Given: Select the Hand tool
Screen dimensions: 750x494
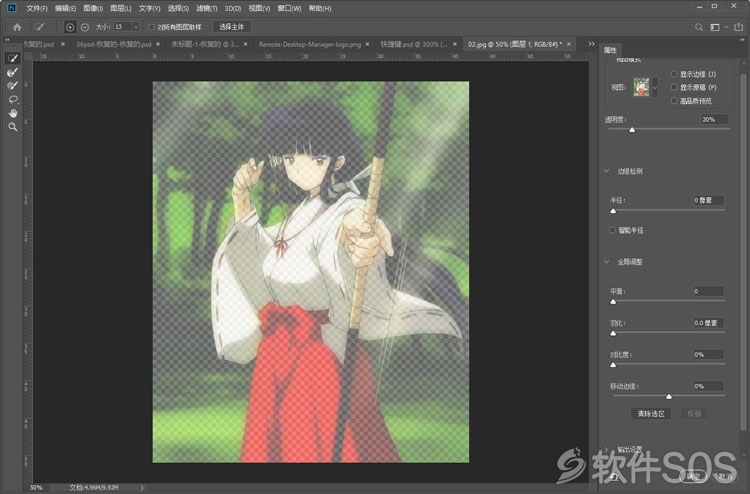Looking at the screenshot, I should (x=13, y=113).
